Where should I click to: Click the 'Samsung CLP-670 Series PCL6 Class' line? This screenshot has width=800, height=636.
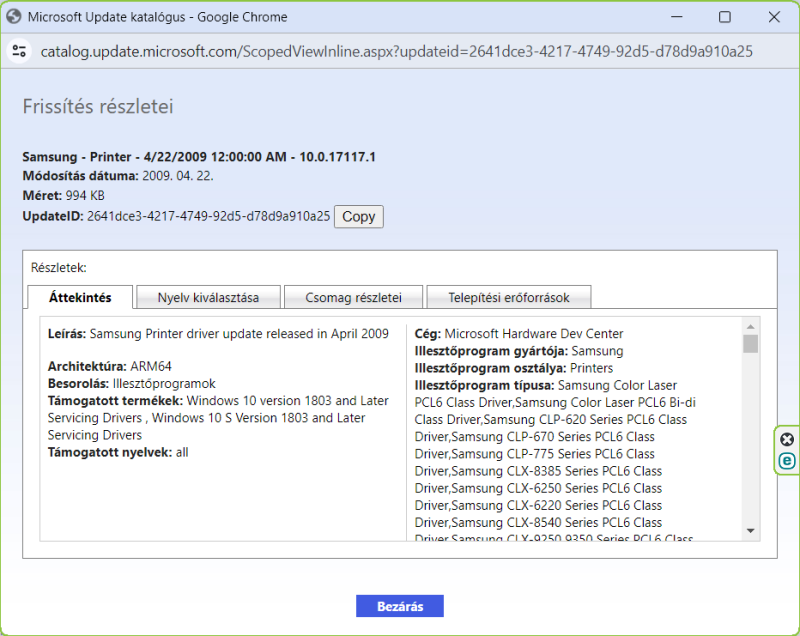click(535, 437)
